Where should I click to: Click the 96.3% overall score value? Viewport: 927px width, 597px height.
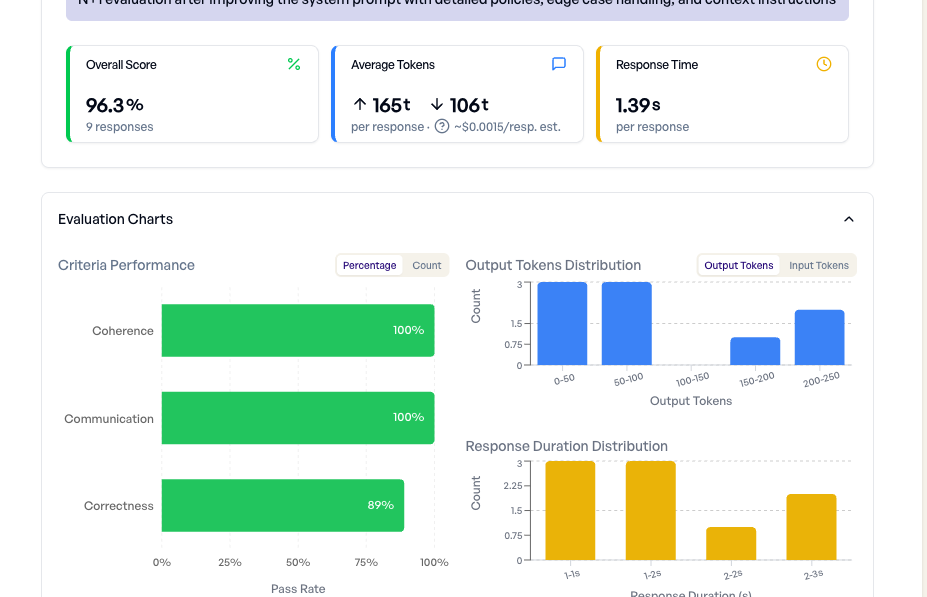click(x=115, y=105)
